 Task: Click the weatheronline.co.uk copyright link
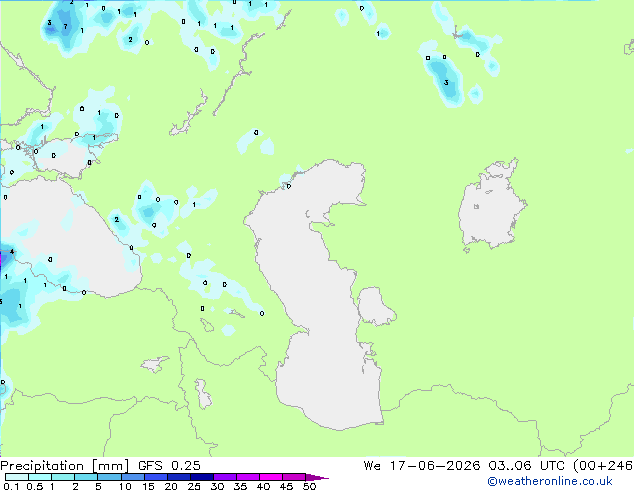(550, 481)
